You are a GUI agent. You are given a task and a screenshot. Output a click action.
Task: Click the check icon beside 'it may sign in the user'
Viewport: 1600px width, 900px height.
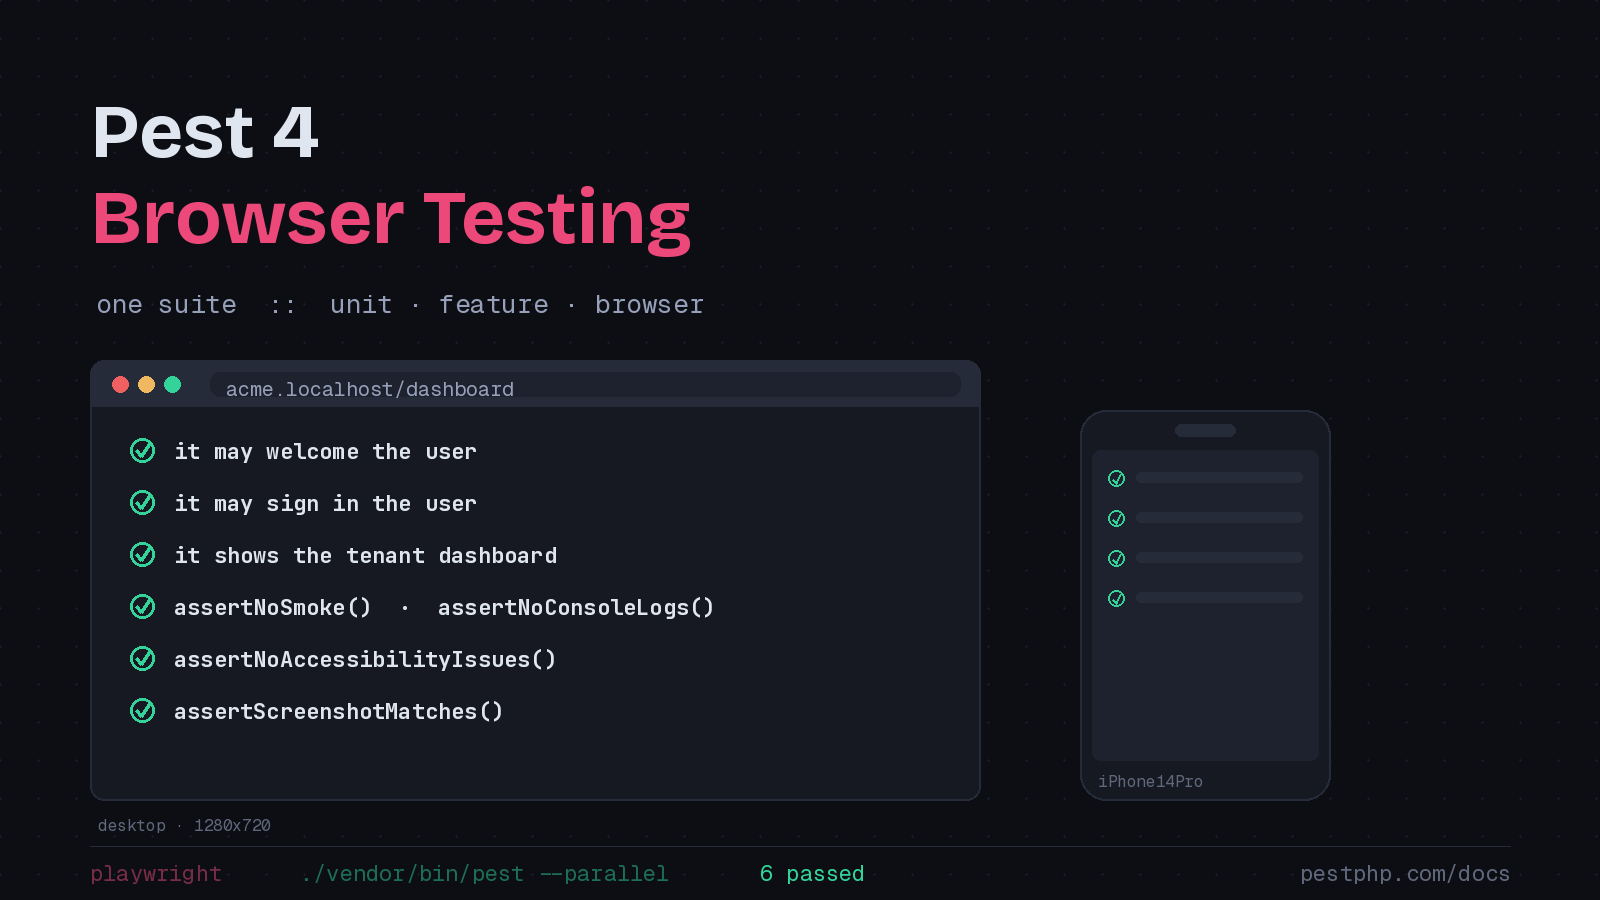(x=143, y=503)
